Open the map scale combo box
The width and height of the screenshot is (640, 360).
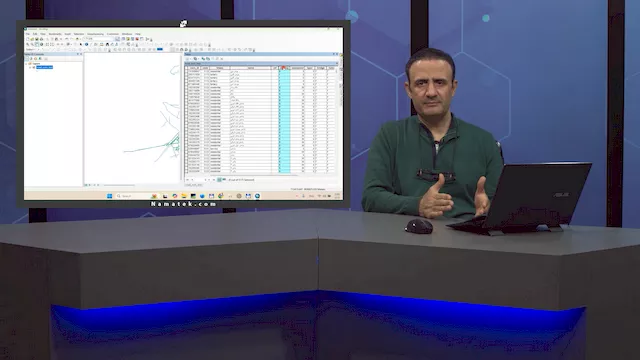[99, 39]
